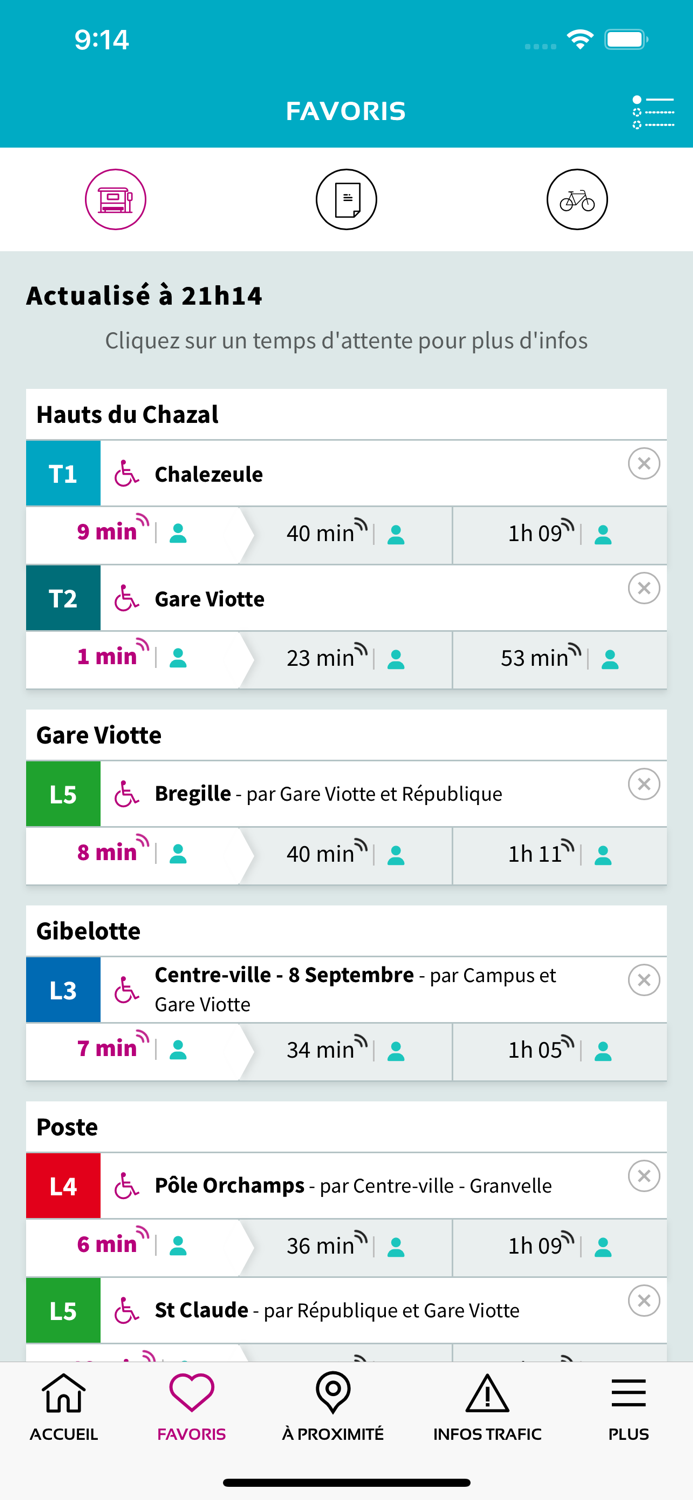The height and width of the screenshot is (1500, 693).
Task: Select the bus stop favorites category icon
Action: (x=116, y=199)
